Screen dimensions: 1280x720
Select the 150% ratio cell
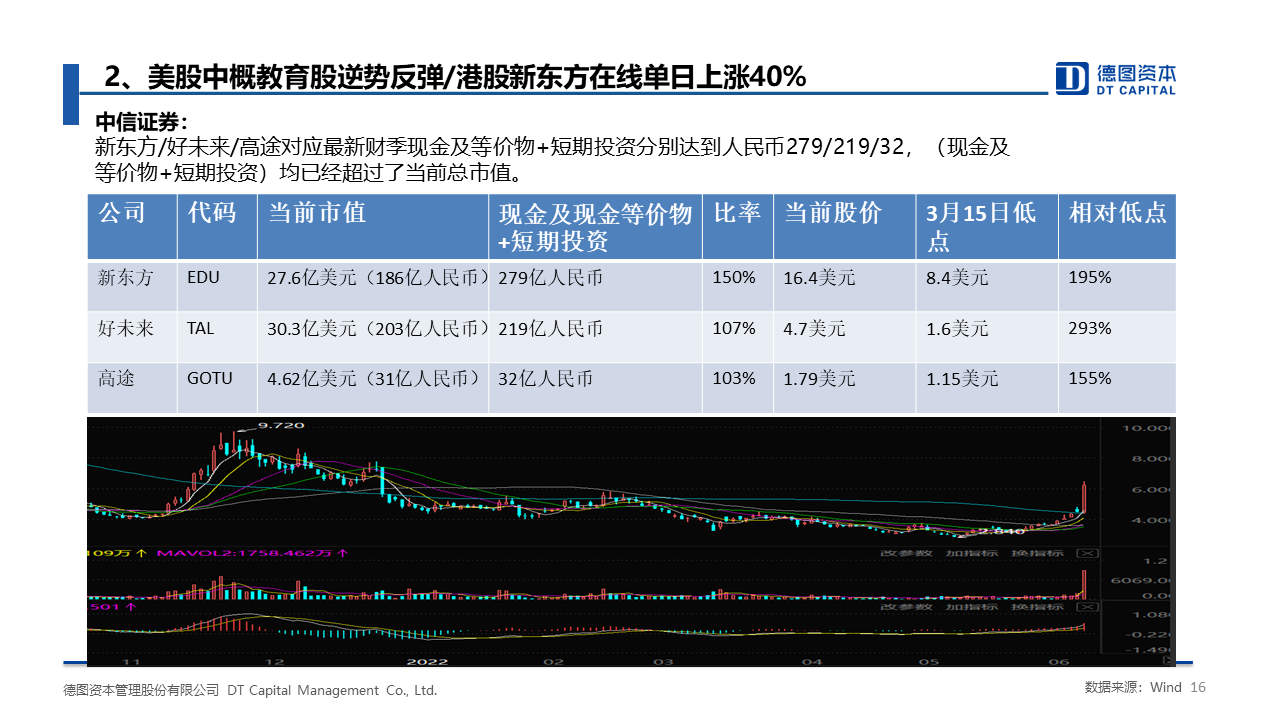(x=737, y=285)
